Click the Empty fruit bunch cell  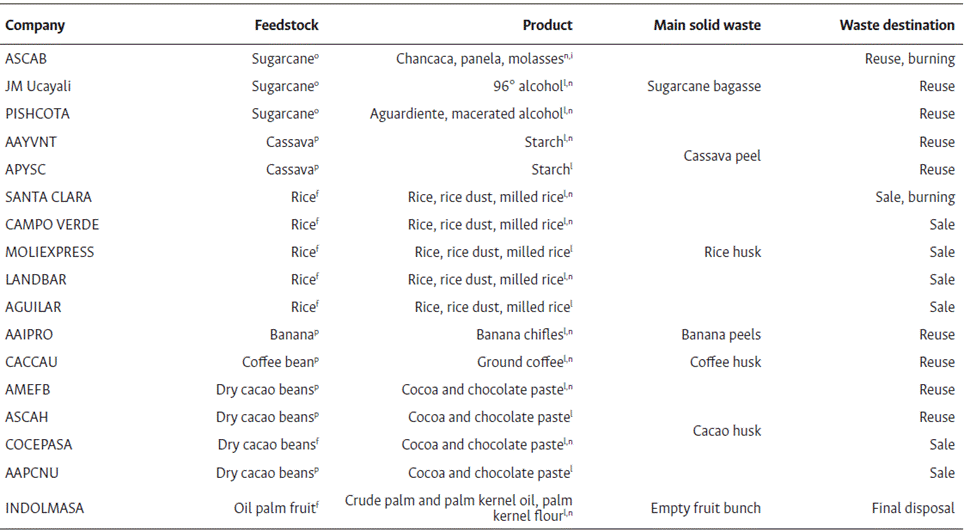tap(705, 508)
